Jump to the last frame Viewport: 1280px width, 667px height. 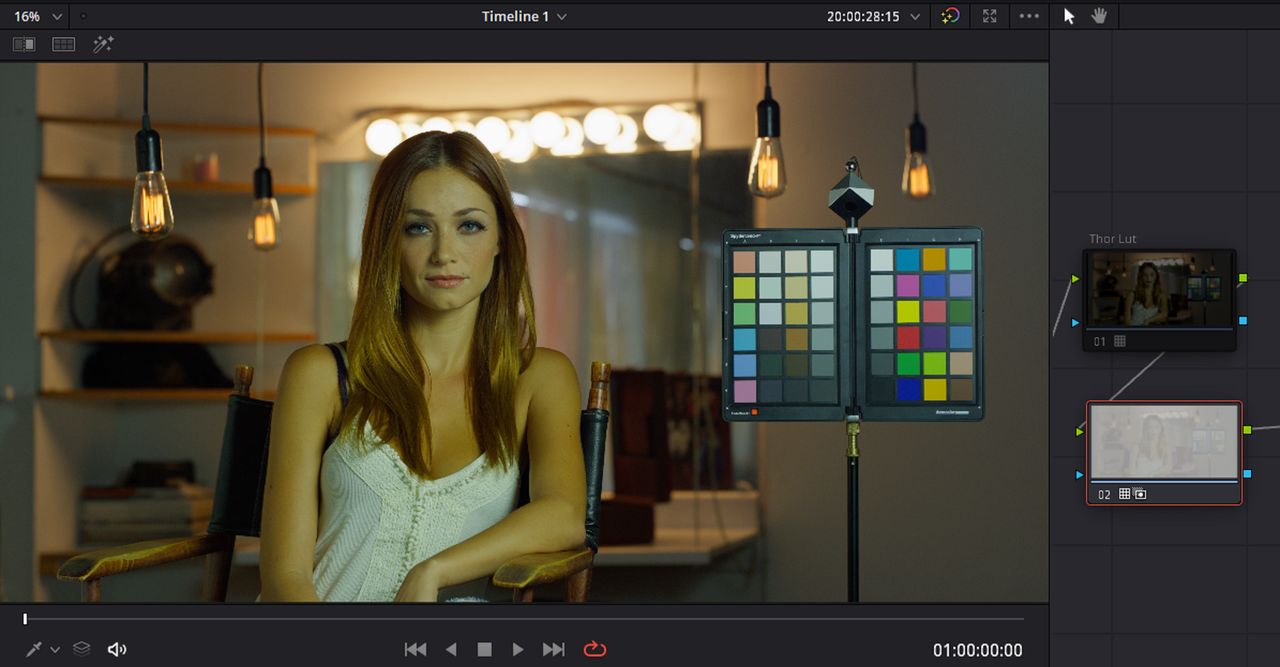(x=553, y=650)
